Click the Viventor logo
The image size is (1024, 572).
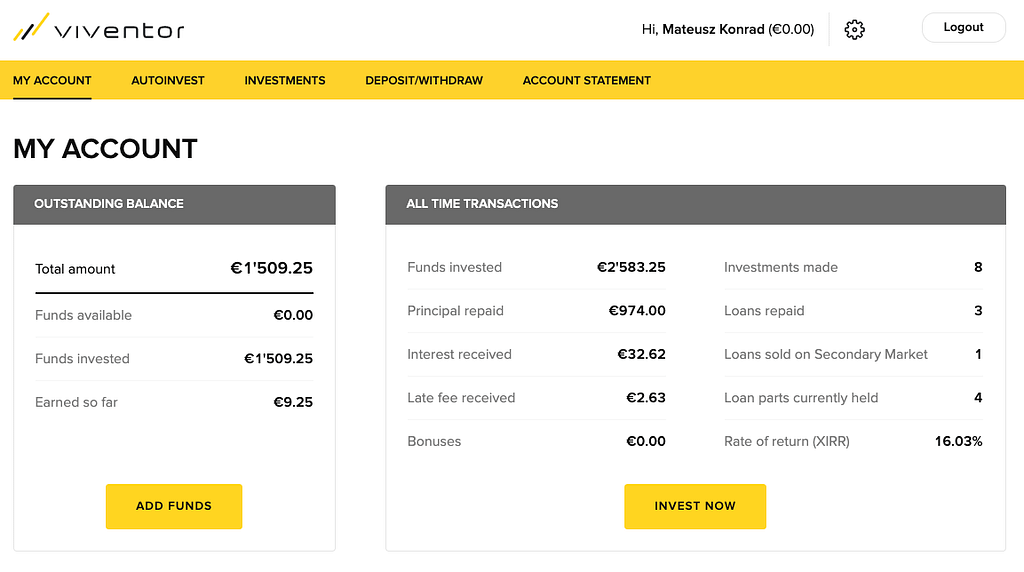coord(99,28)
